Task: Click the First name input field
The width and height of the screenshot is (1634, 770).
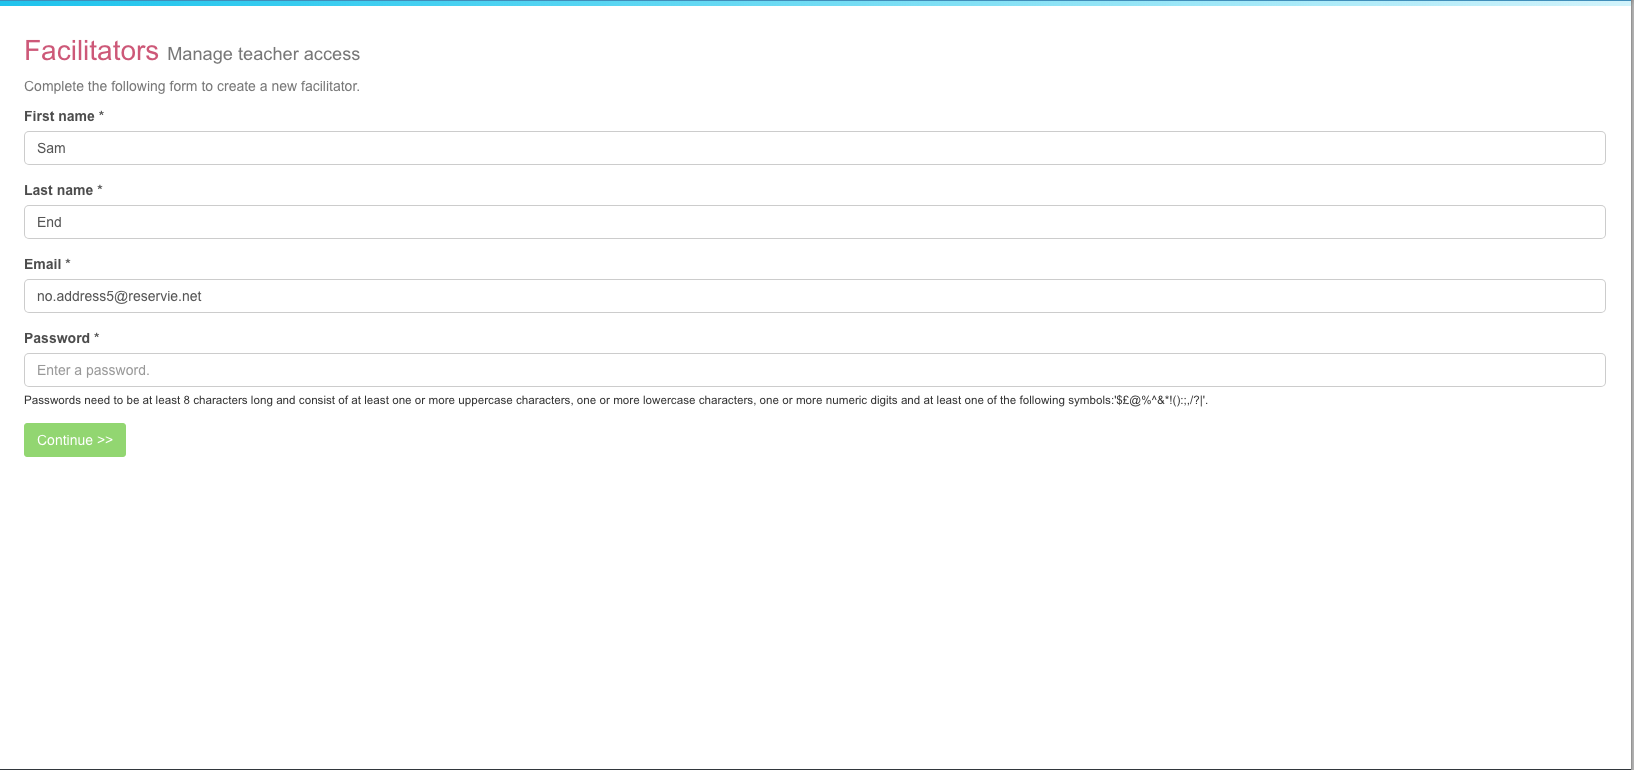Action: pyautogui.click(x=814, y=148)
